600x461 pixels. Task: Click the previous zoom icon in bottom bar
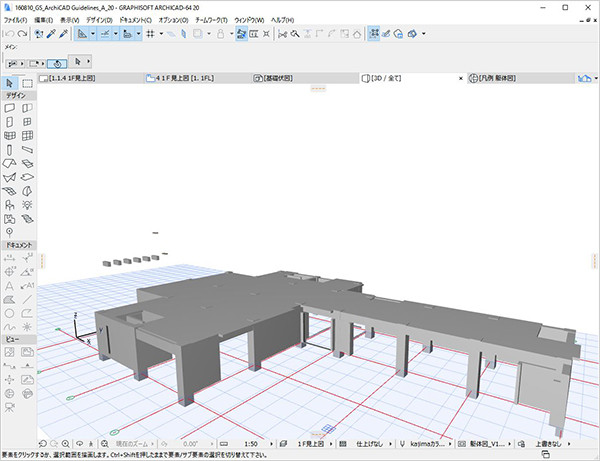click(42, 444)
